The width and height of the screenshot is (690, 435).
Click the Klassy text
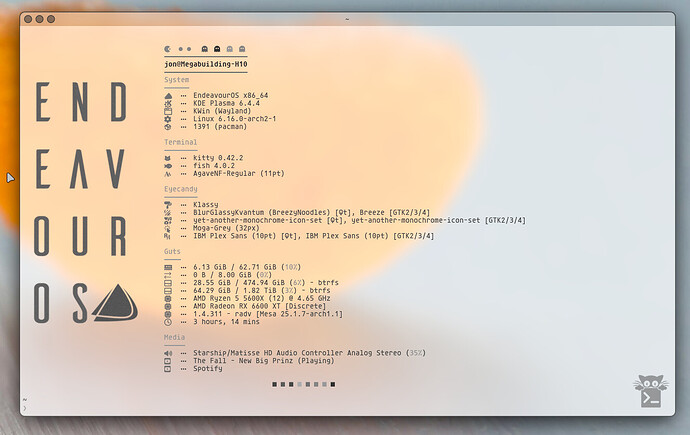pos(206,205)
